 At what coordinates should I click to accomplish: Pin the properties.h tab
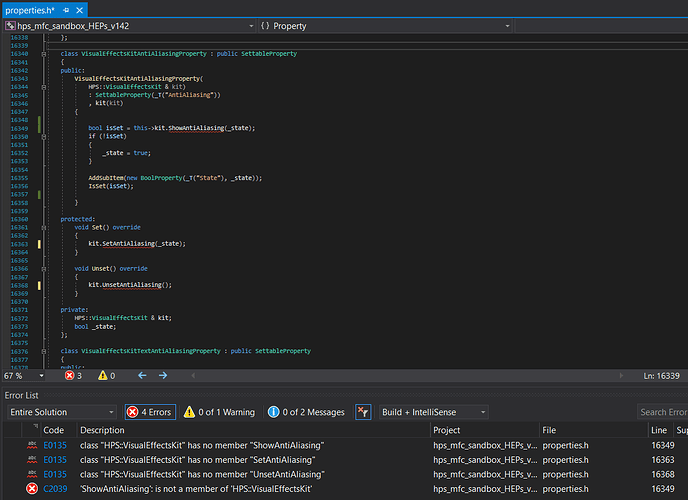(66, 10)
